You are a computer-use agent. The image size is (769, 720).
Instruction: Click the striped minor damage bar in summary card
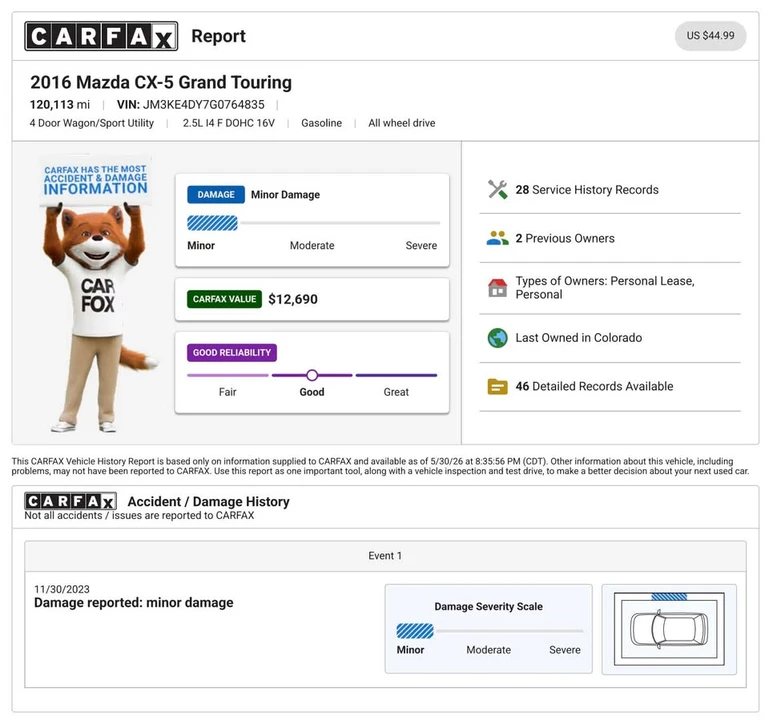point(212,223)
